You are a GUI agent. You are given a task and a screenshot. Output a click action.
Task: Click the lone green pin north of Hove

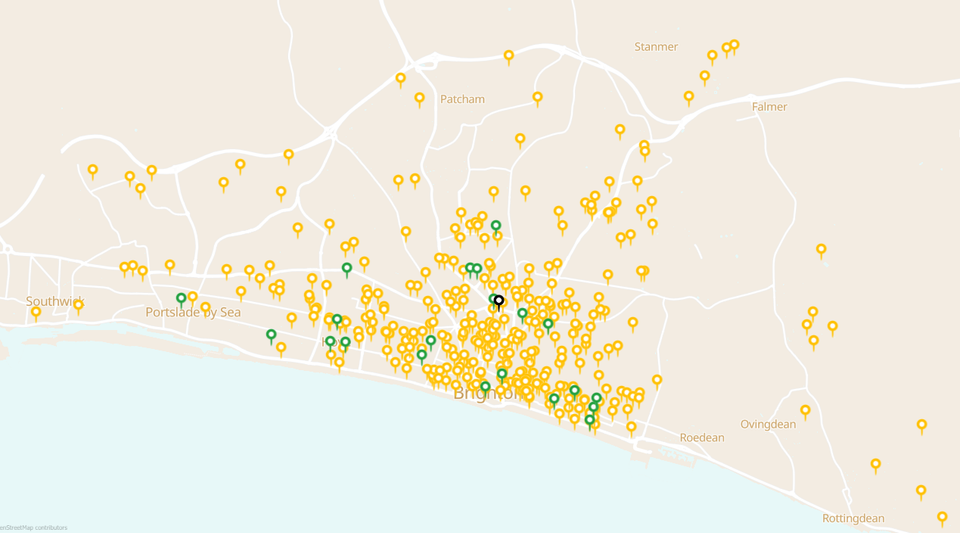[x=347, y=270]
